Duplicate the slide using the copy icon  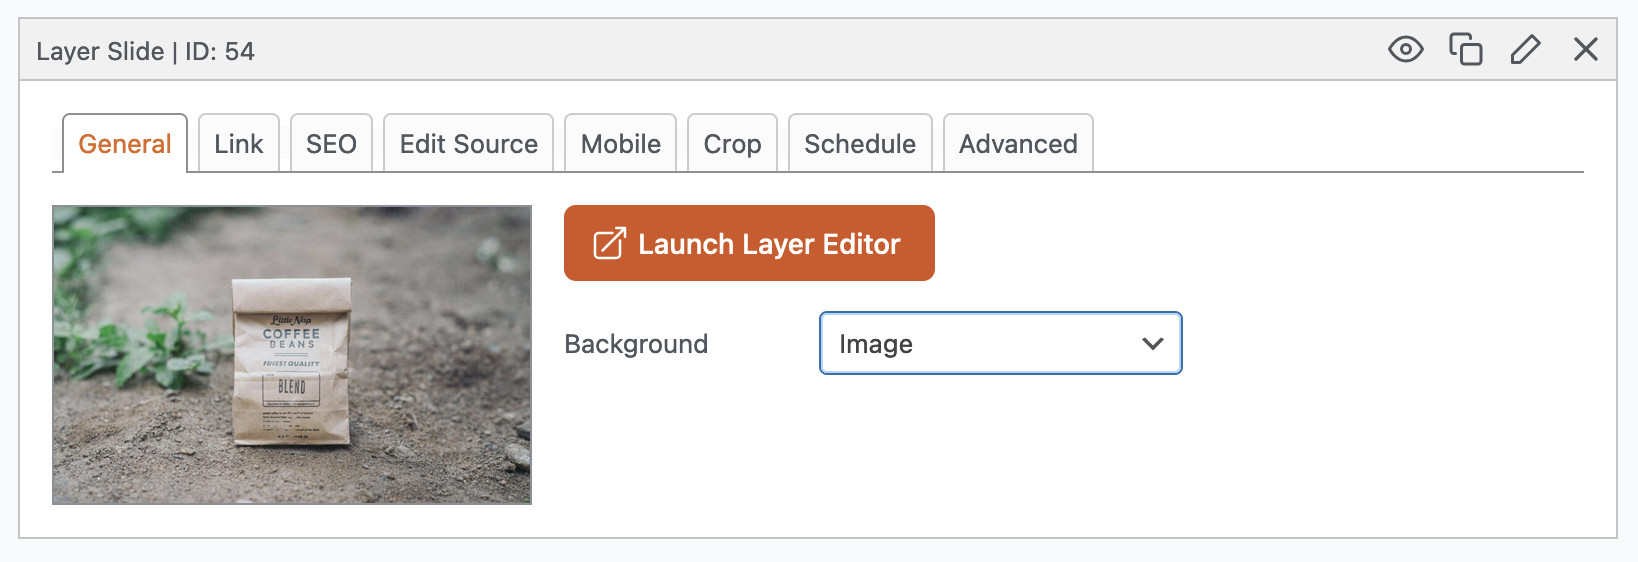(1465, 49)
